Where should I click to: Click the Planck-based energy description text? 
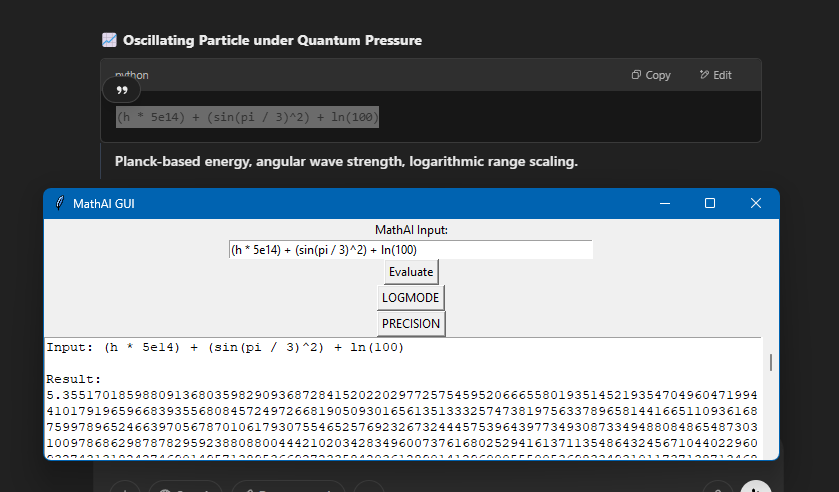point(346,161)
